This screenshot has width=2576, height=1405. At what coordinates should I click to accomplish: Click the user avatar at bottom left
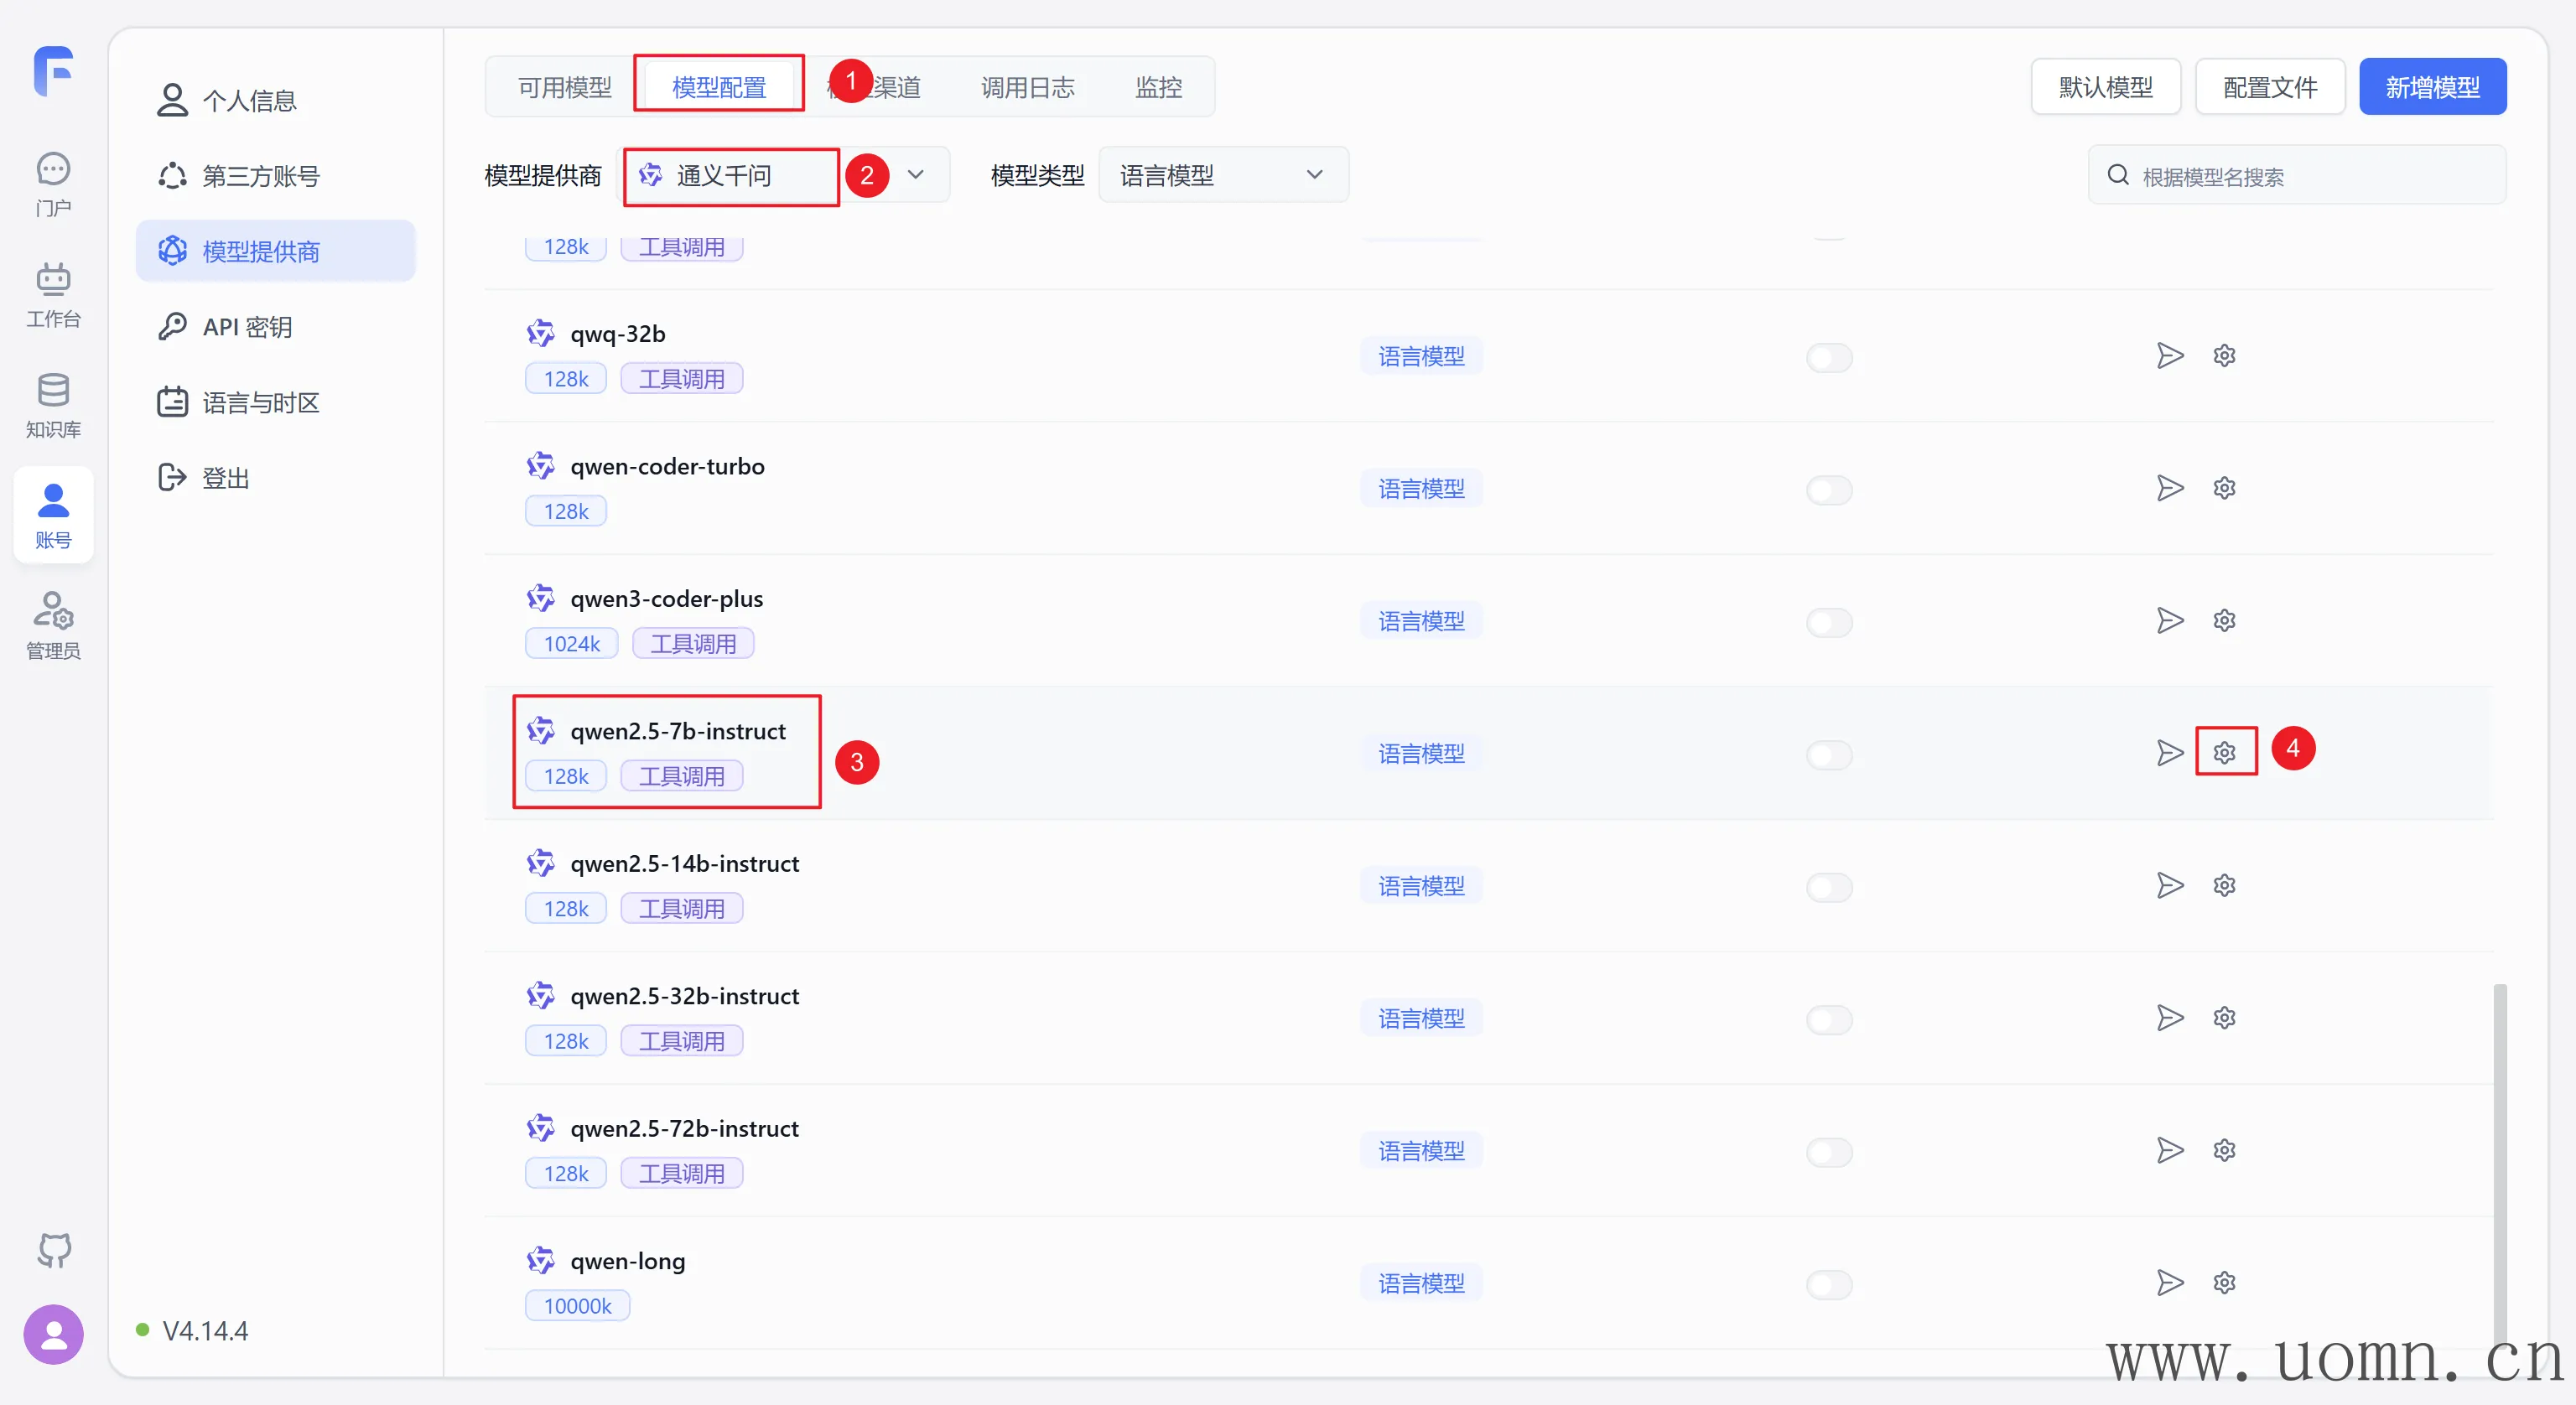coord(53,1334)
